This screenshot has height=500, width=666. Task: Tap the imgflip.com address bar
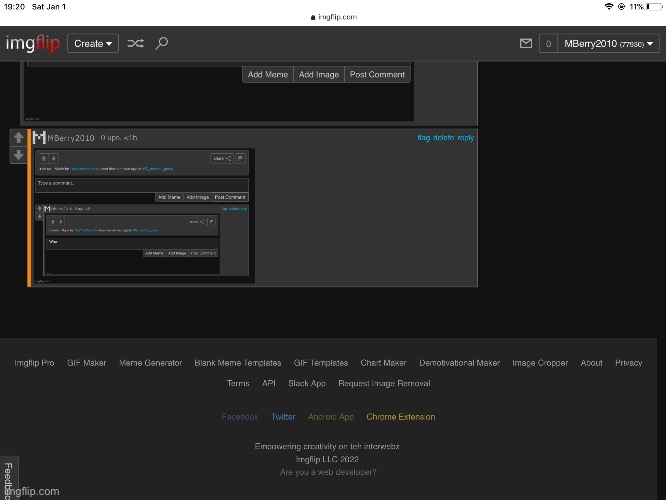pyautogui.click(x=333, y=17)
